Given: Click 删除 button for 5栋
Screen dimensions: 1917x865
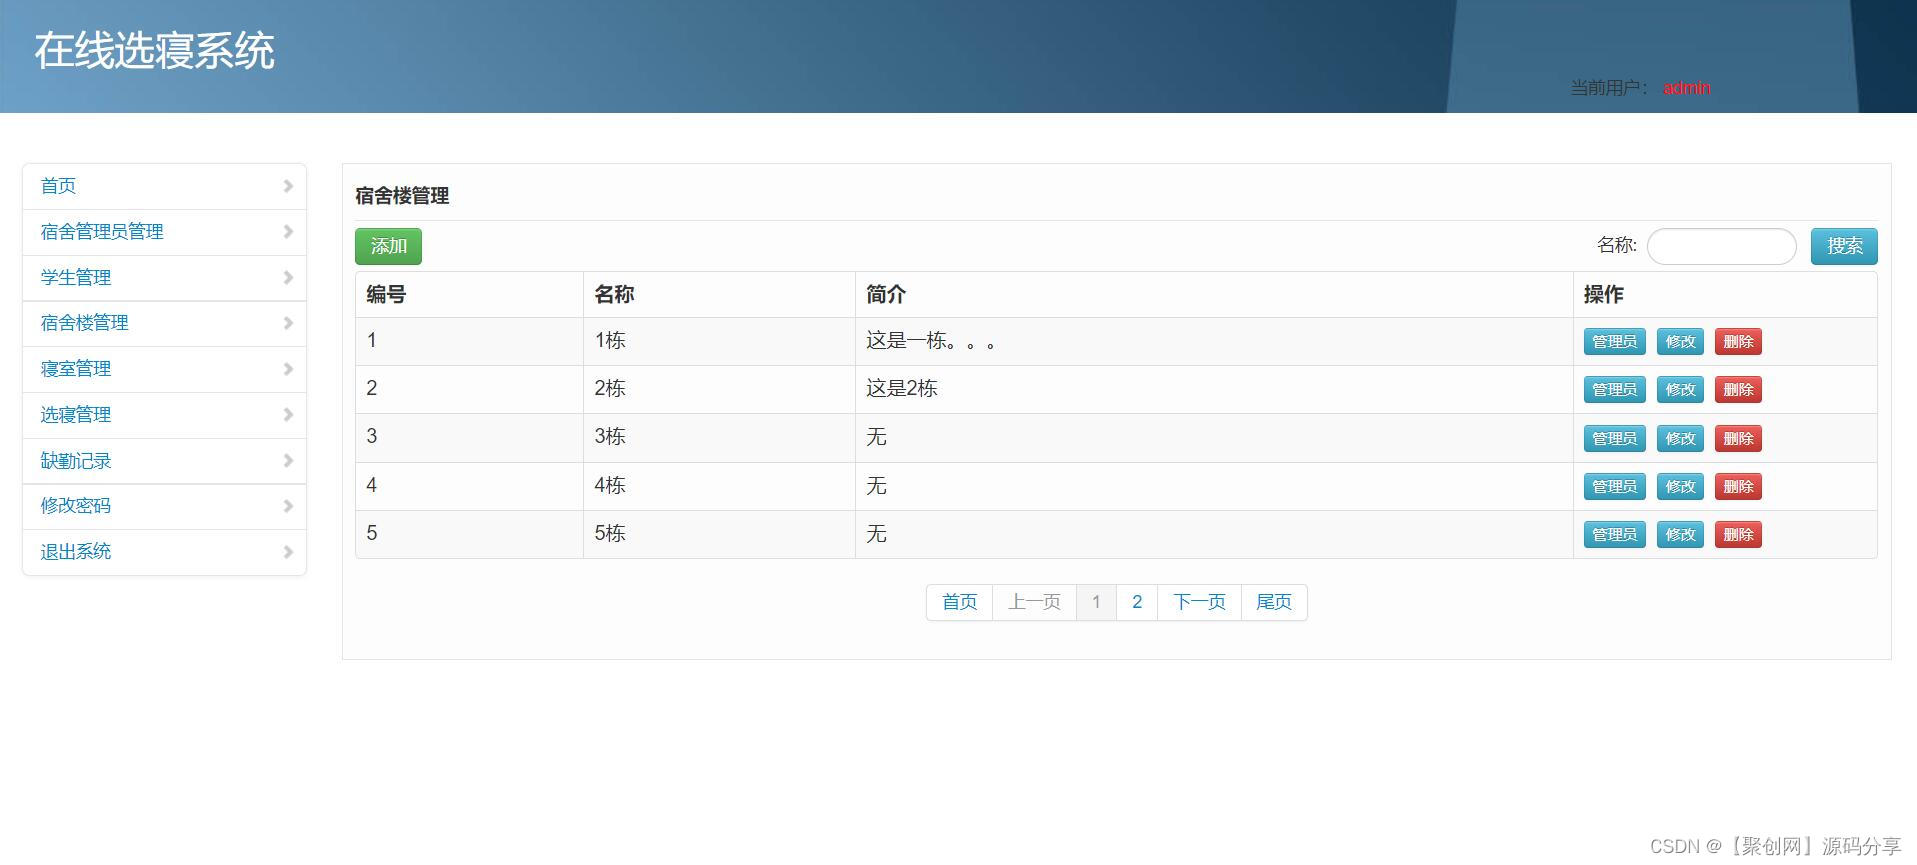Looking at the screenshot, I should (x=1738, y=535).
